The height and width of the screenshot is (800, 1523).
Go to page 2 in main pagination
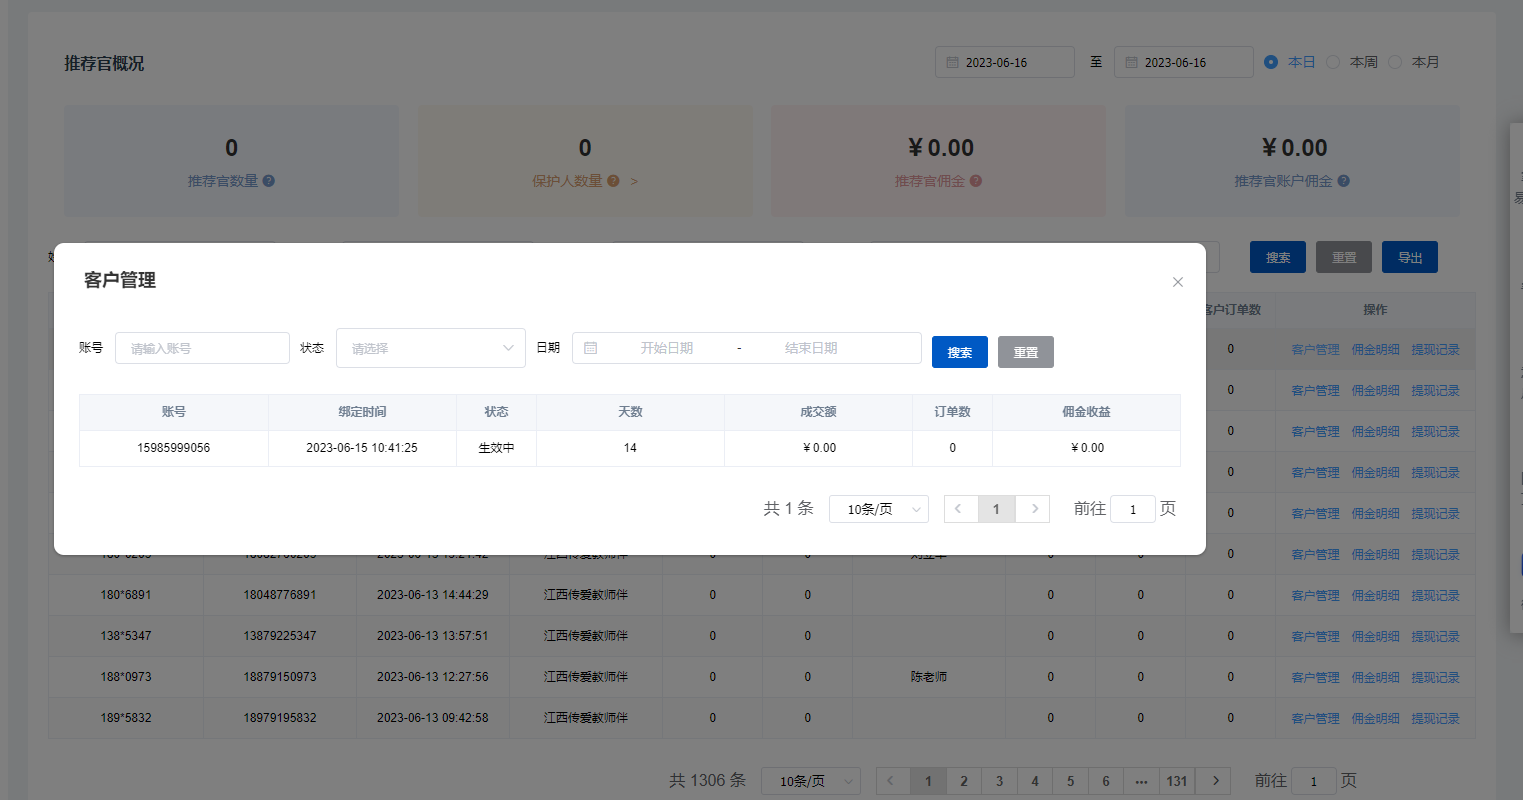(964, 781)
